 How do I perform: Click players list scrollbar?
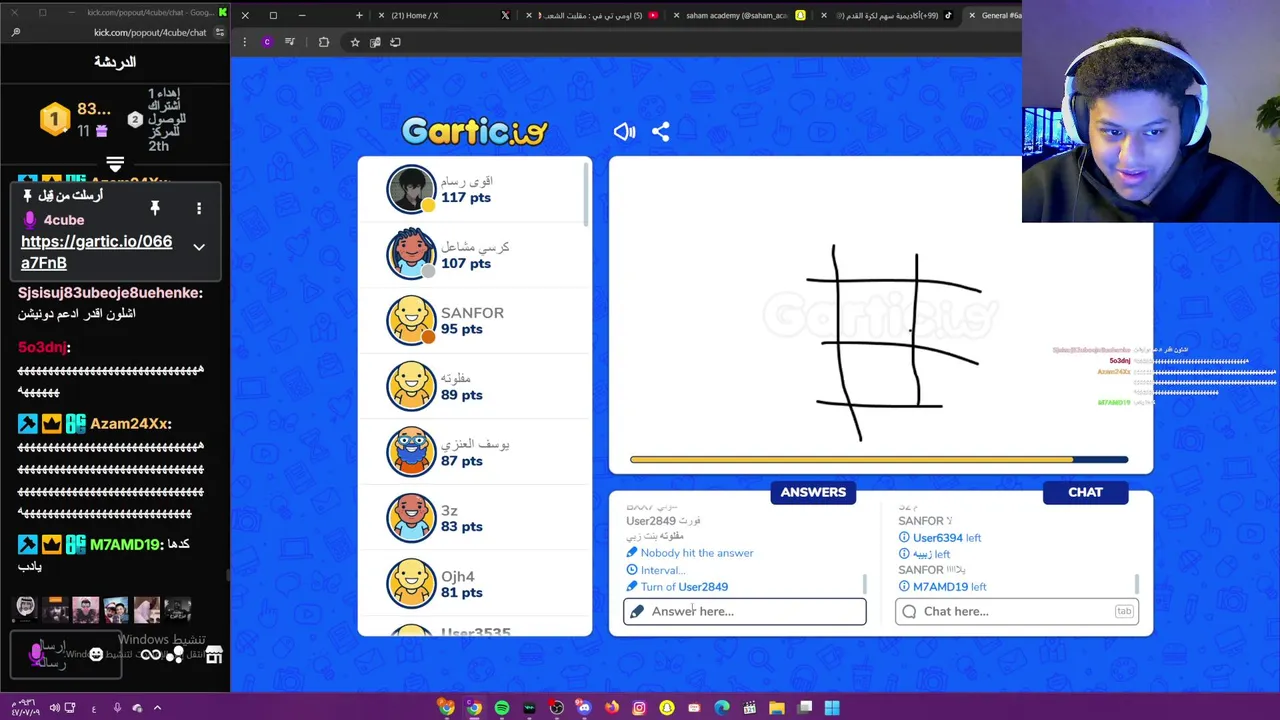[x=586, y=193]
